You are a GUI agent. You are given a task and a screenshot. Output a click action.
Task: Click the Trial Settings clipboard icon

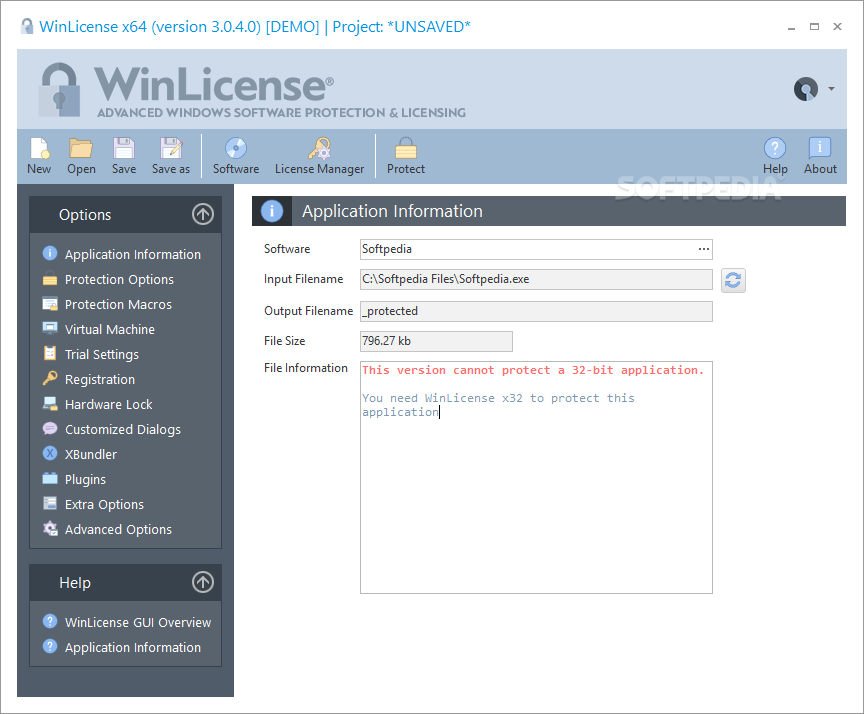50,353
